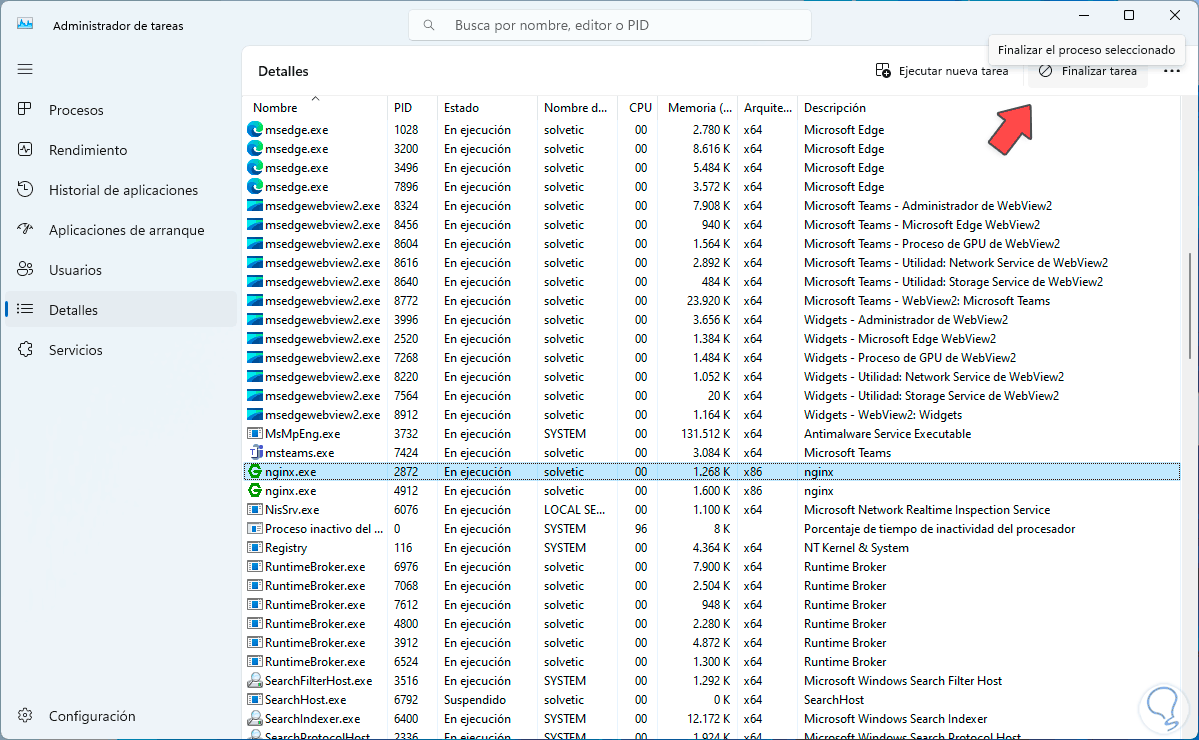Click the icon of msedgewebview2.exe PID 8324
The height and width of the screenshot is (740, 1199).
[255, 206]
